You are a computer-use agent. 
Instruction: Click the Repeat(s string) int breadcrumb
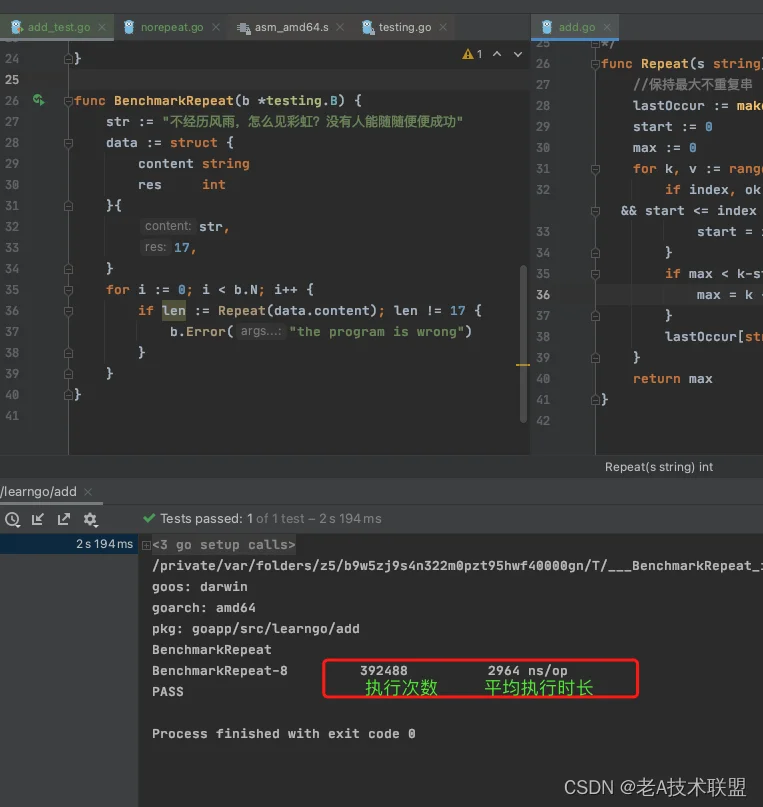(659, 467)
